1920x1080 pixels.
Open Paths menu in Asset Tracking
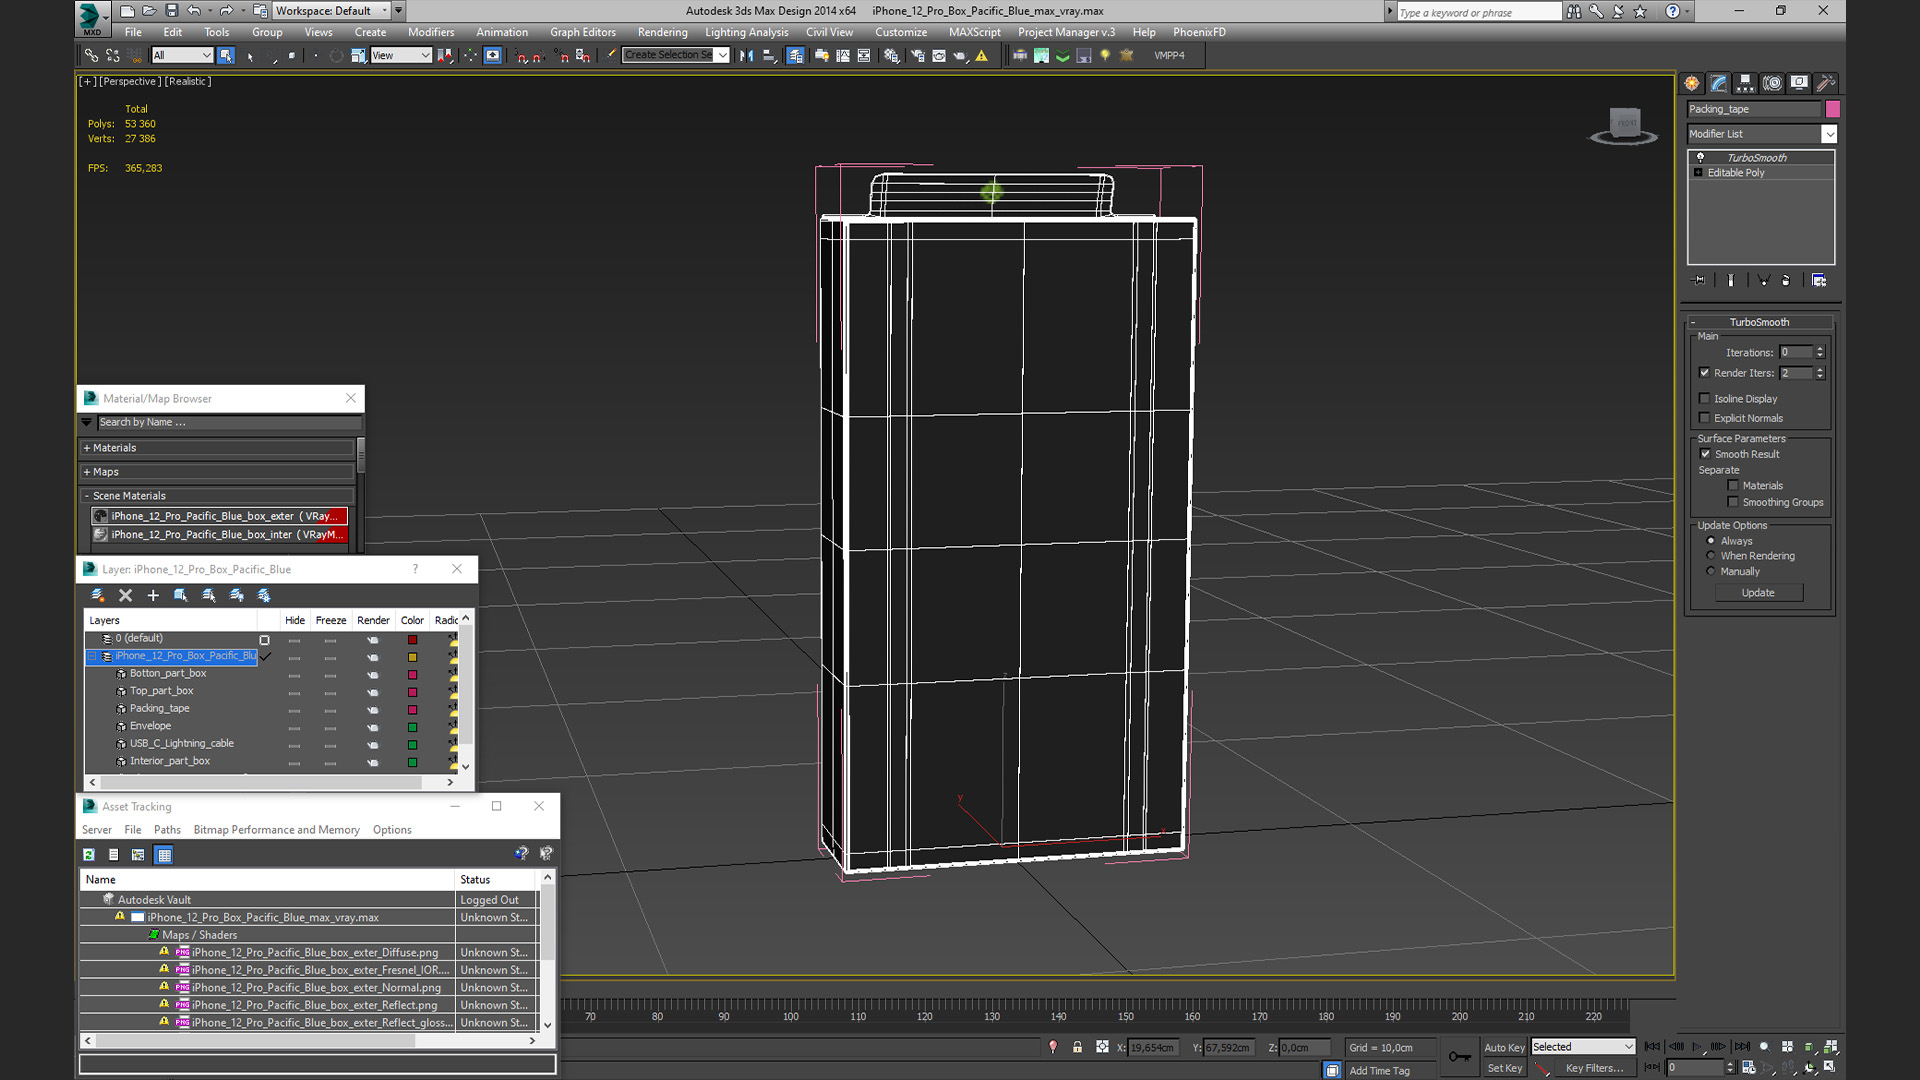[x=167, y=830]
